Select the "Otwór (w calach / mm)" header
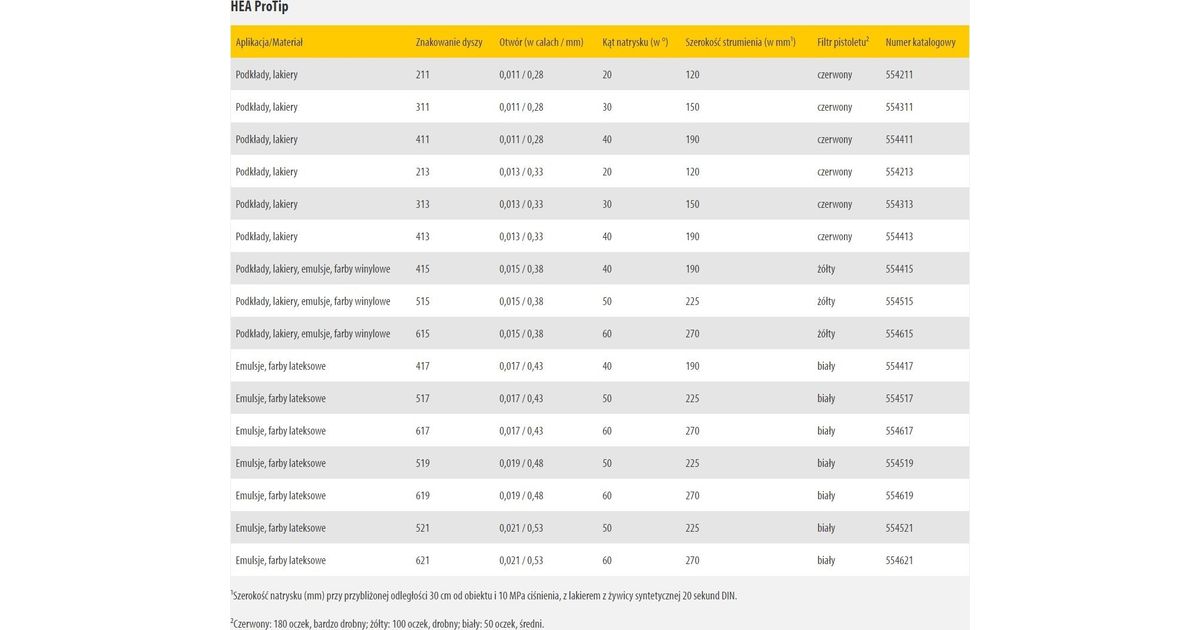 point(541,43)
